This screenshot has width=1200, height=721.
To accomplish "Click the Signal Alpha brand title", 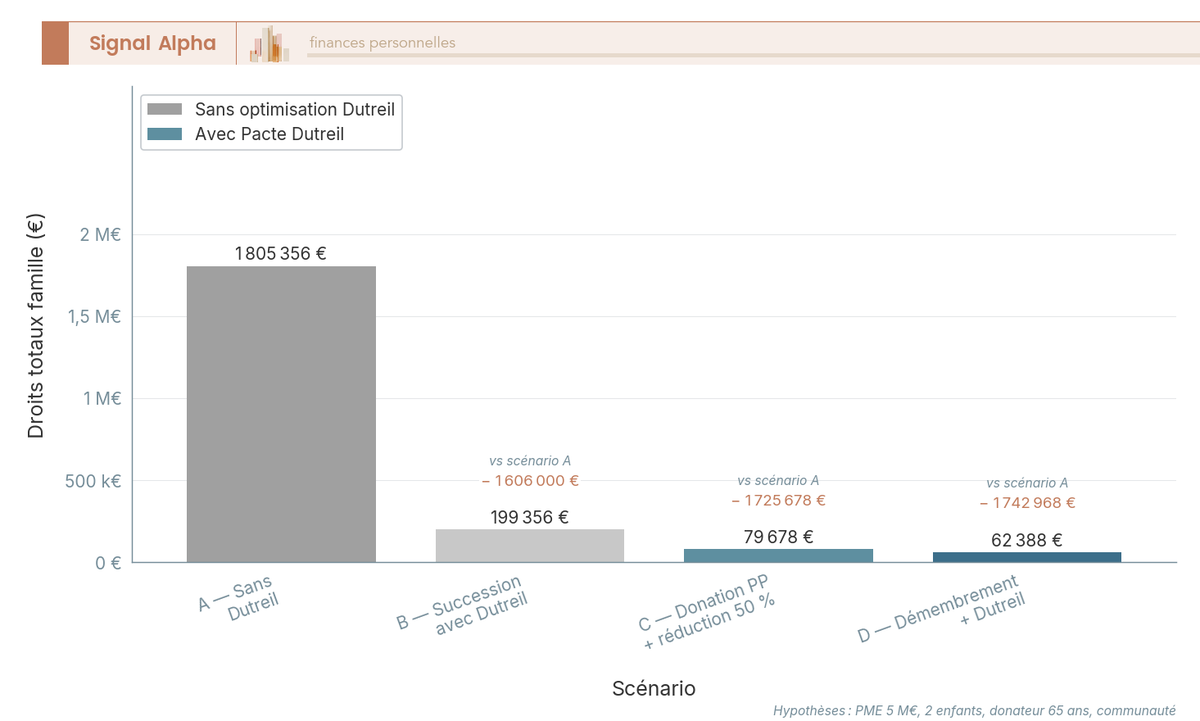I will [152, 43].
